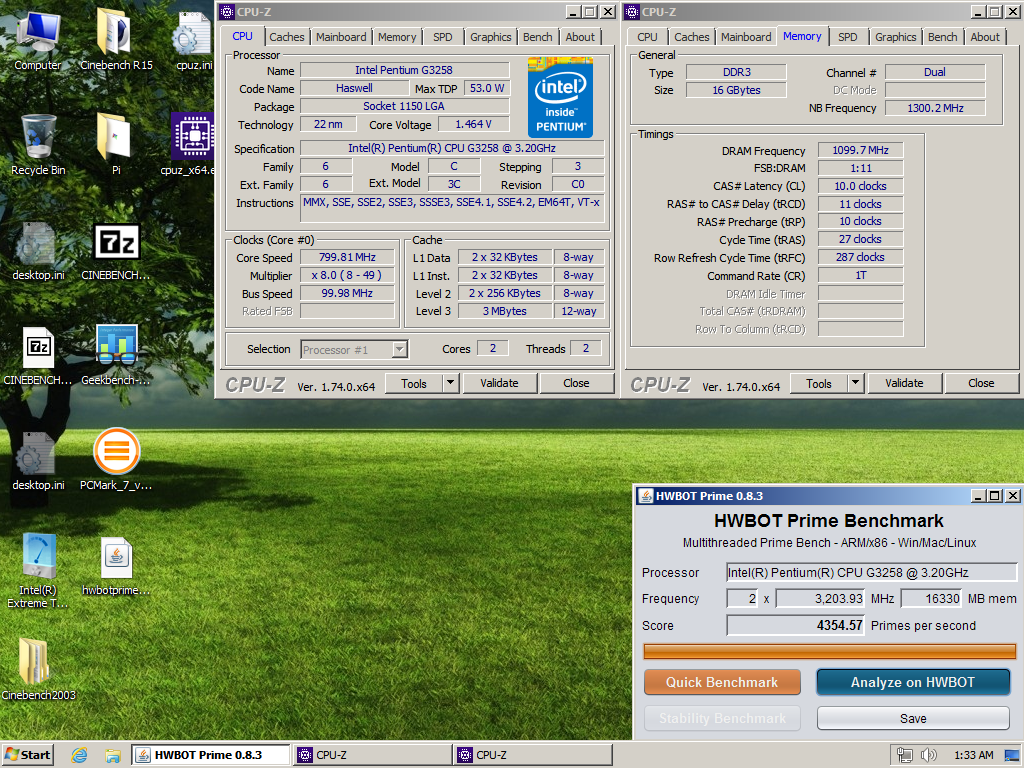Screen dimensions: 1024x768
Task: Click left CPU-Z window title icon
Action: click(x=227, y=12)
